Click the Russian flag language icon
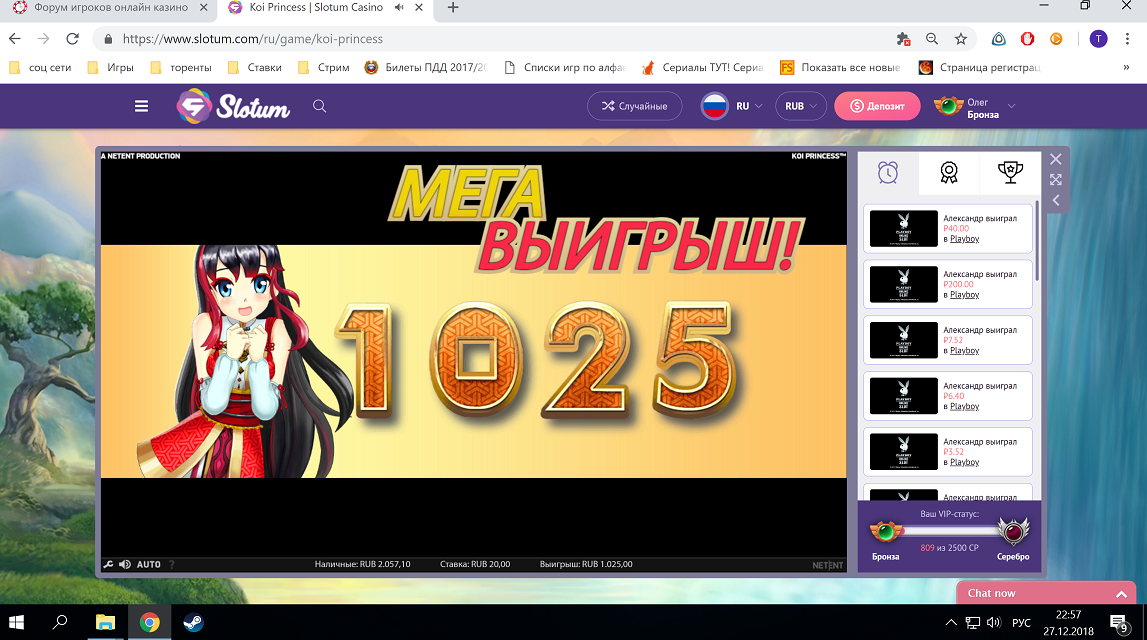This screenshot has width=1147, height=640. pyautogui.click(x=714, y=106)
